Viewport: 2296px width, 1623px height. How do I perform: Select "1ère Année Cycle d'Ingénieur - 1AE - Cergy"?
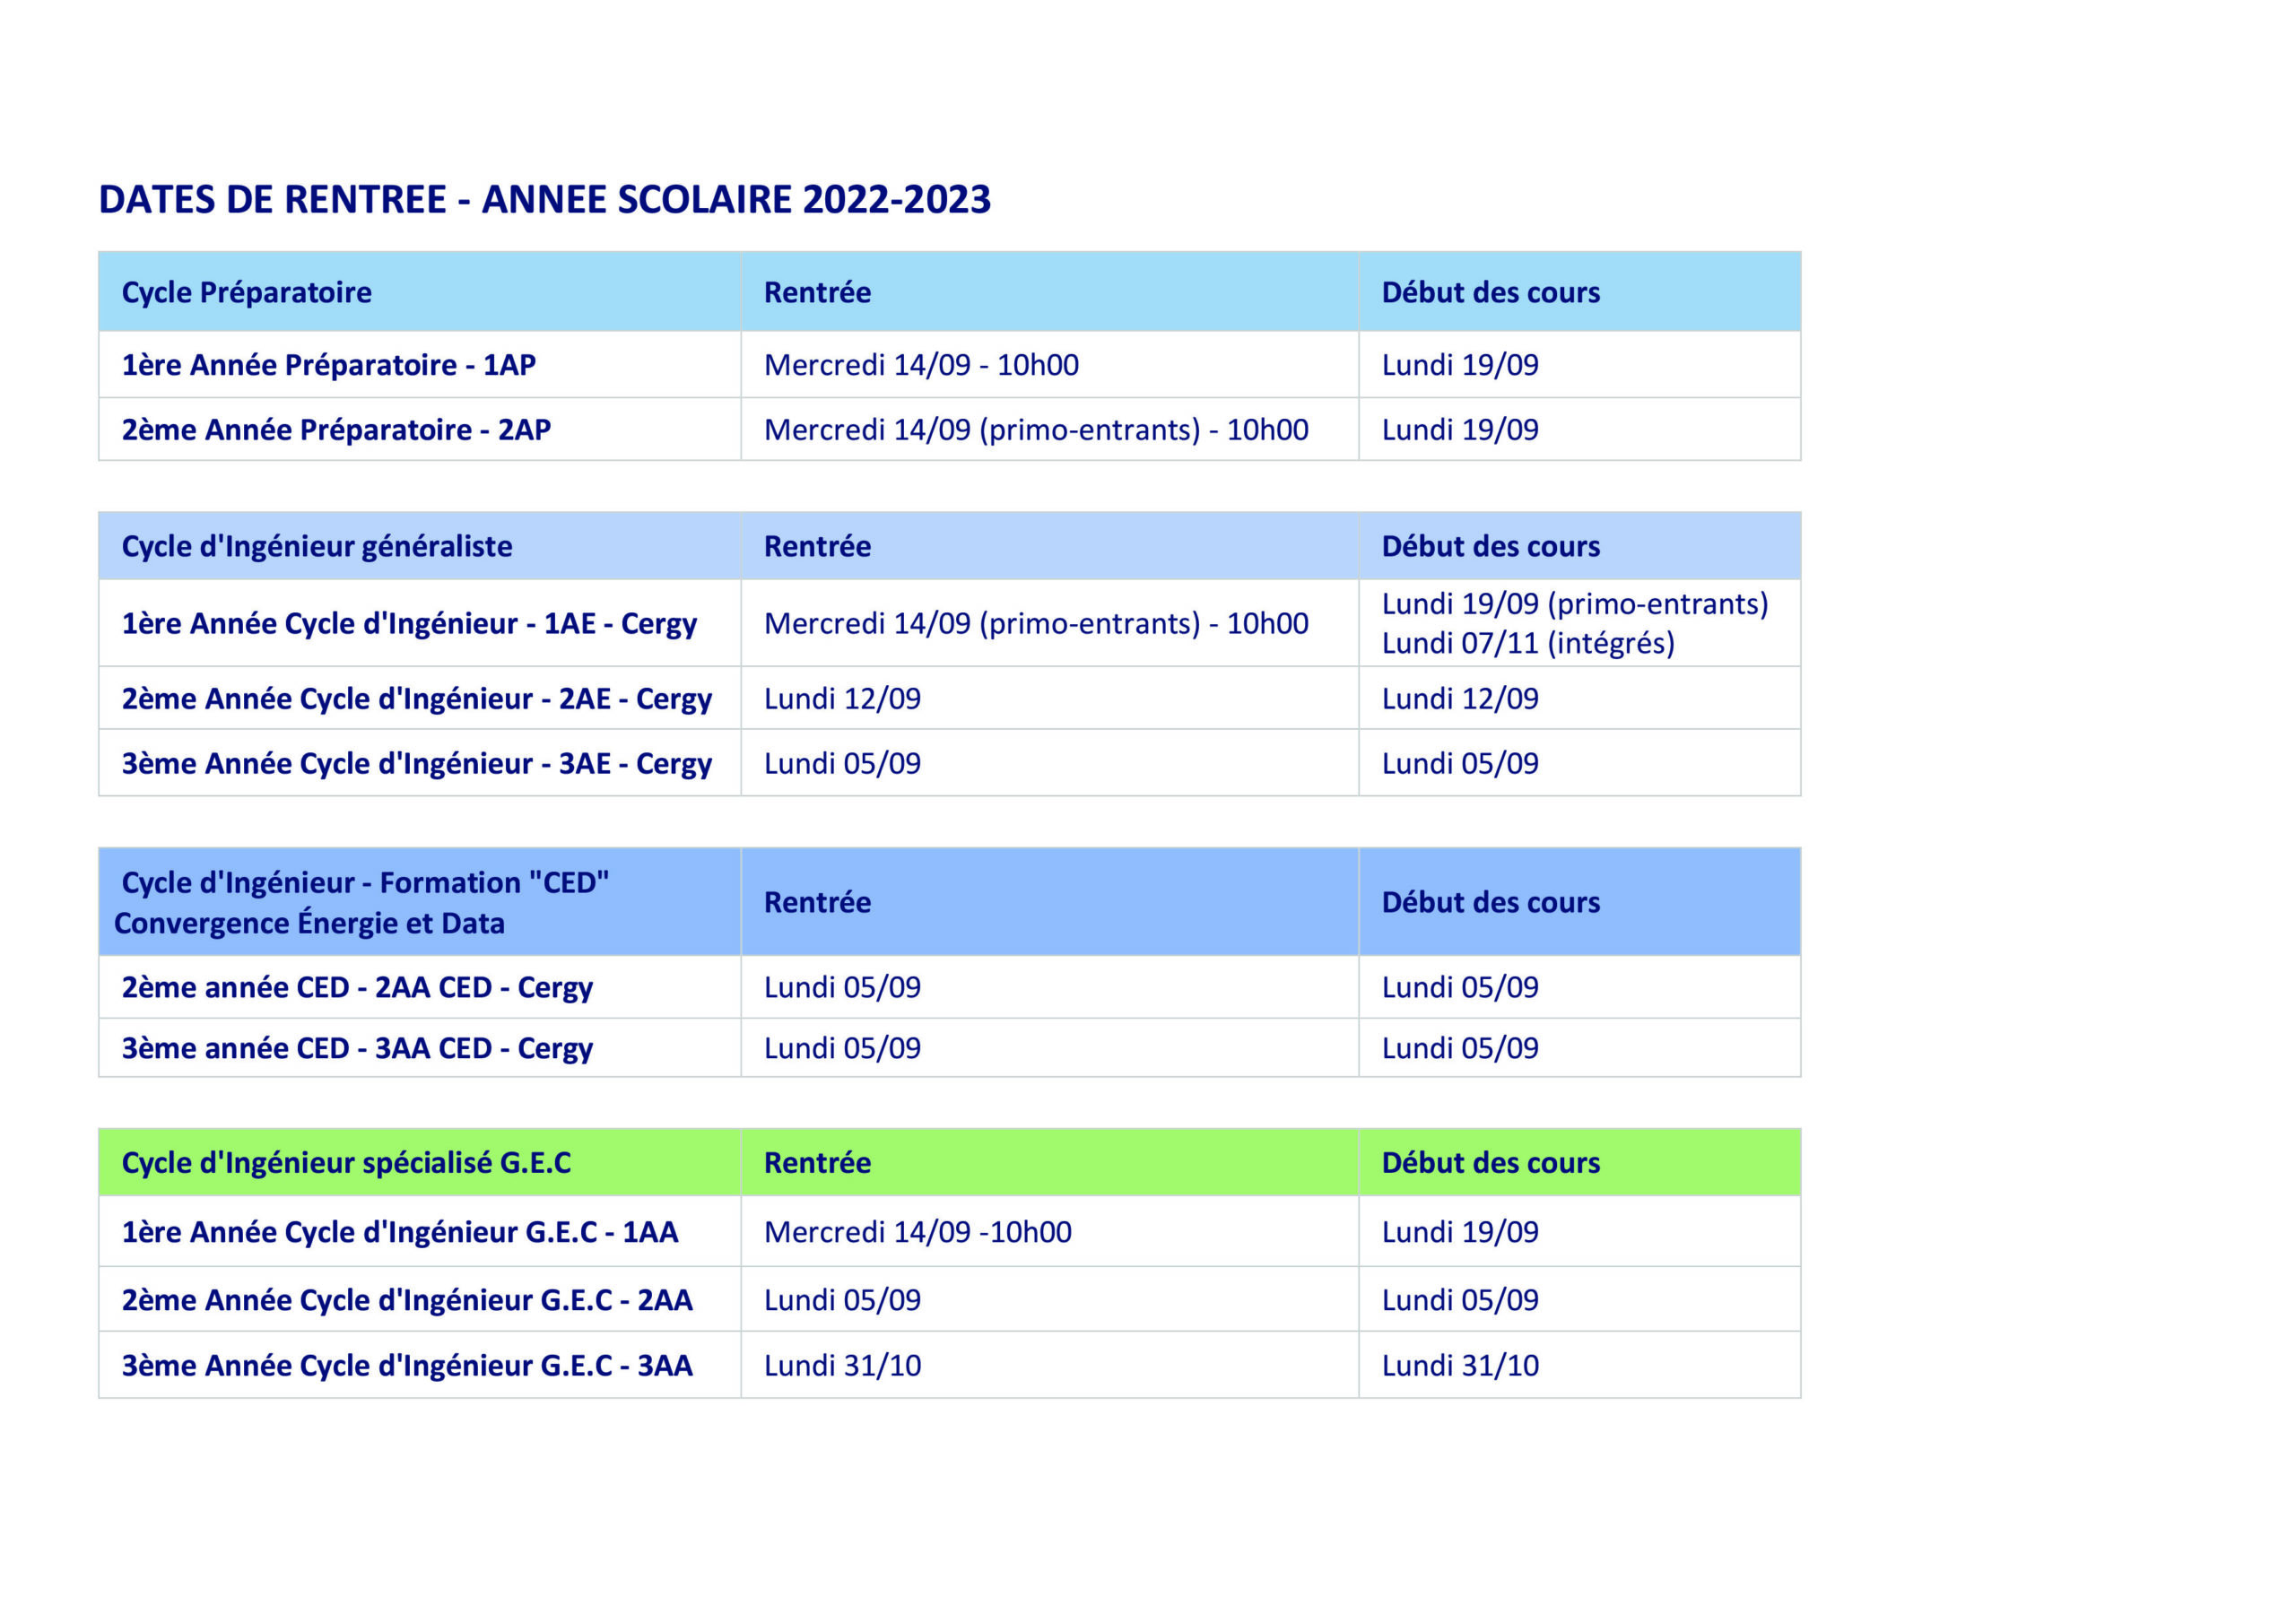pos(409,624)
